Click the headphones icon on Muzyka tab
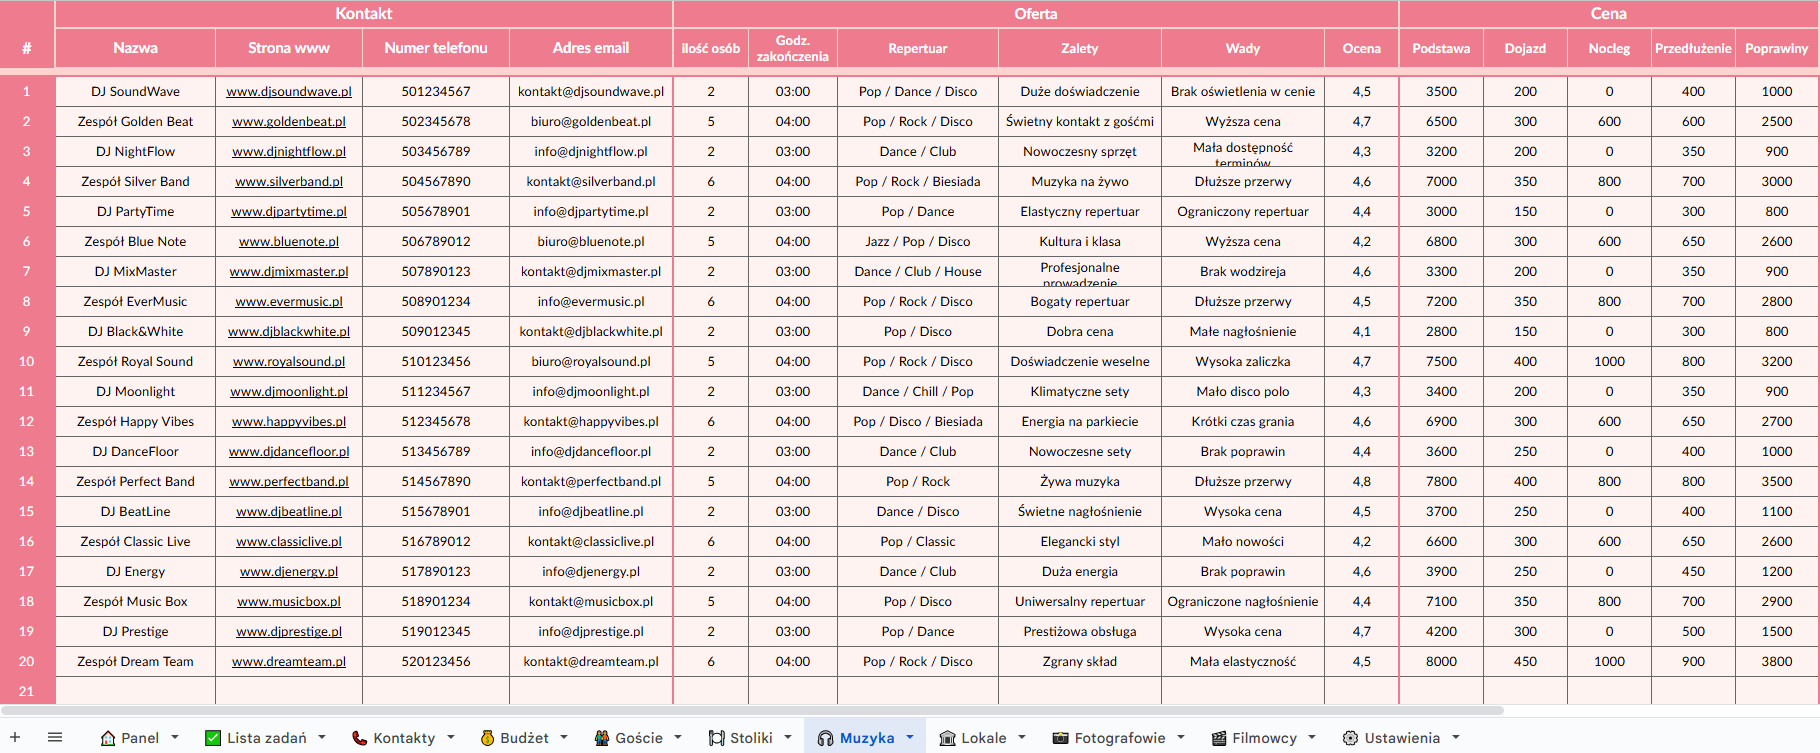The width and height of the screenshot is (1820, 753). (825, 738)
